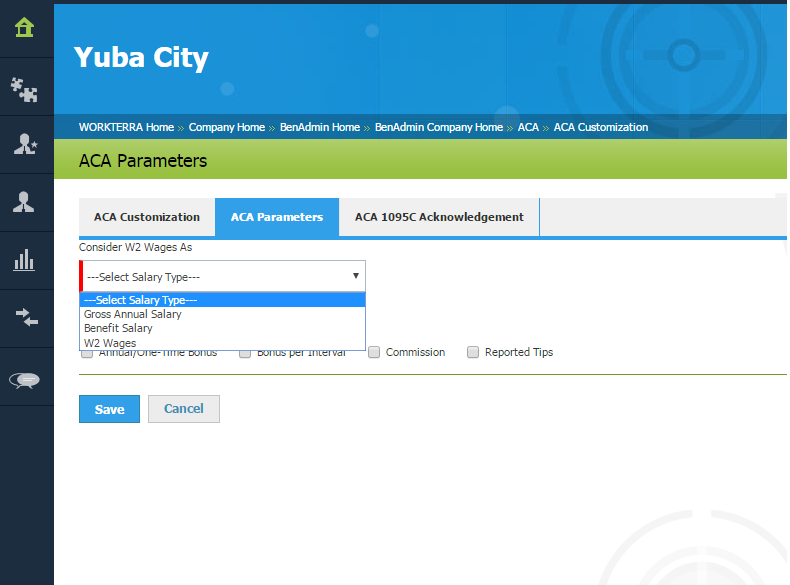The image size is (790, 585).
Task: Open the chat bubble sidebar icon
Action: click(x=25, y=379)
